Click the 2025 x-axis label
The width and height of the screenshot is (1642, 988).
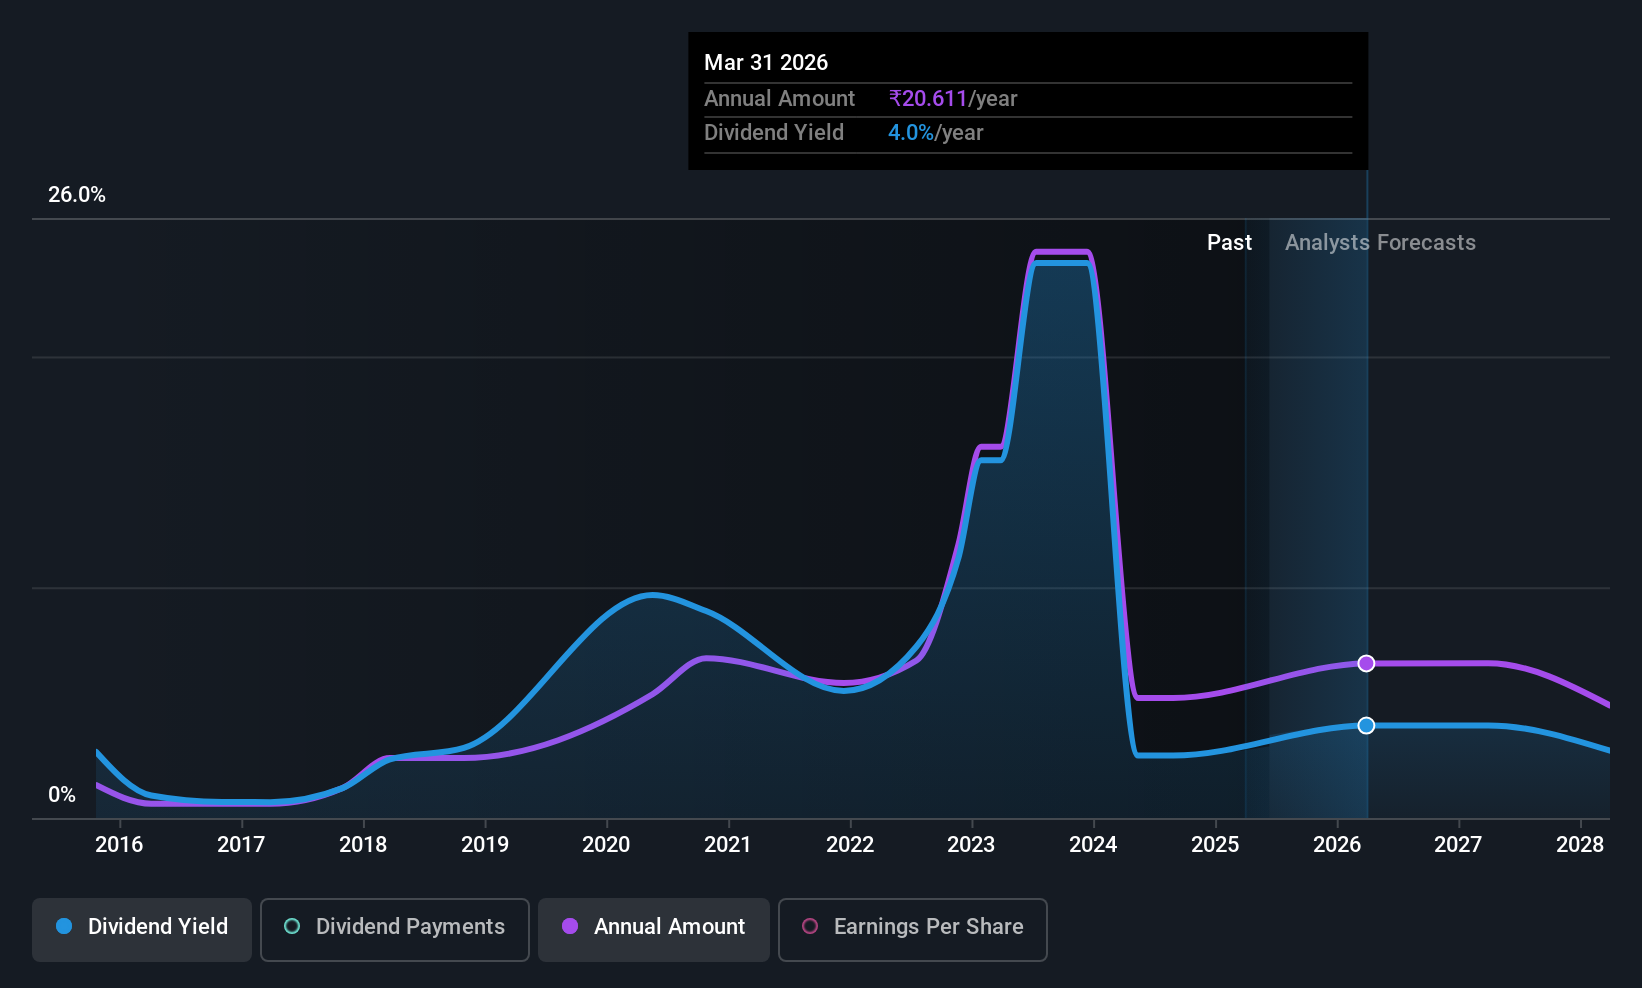[1215, 845]
